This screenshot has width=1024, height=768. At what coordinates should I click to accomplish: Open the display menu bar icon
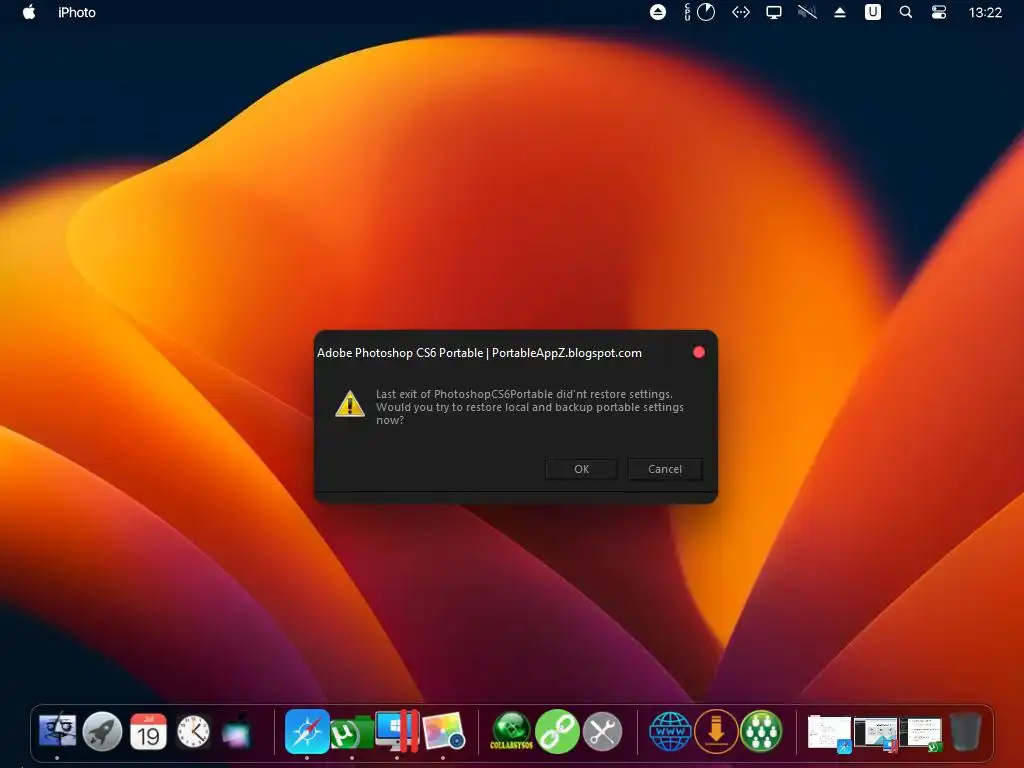pyautogui.click(x=774, y=12)
